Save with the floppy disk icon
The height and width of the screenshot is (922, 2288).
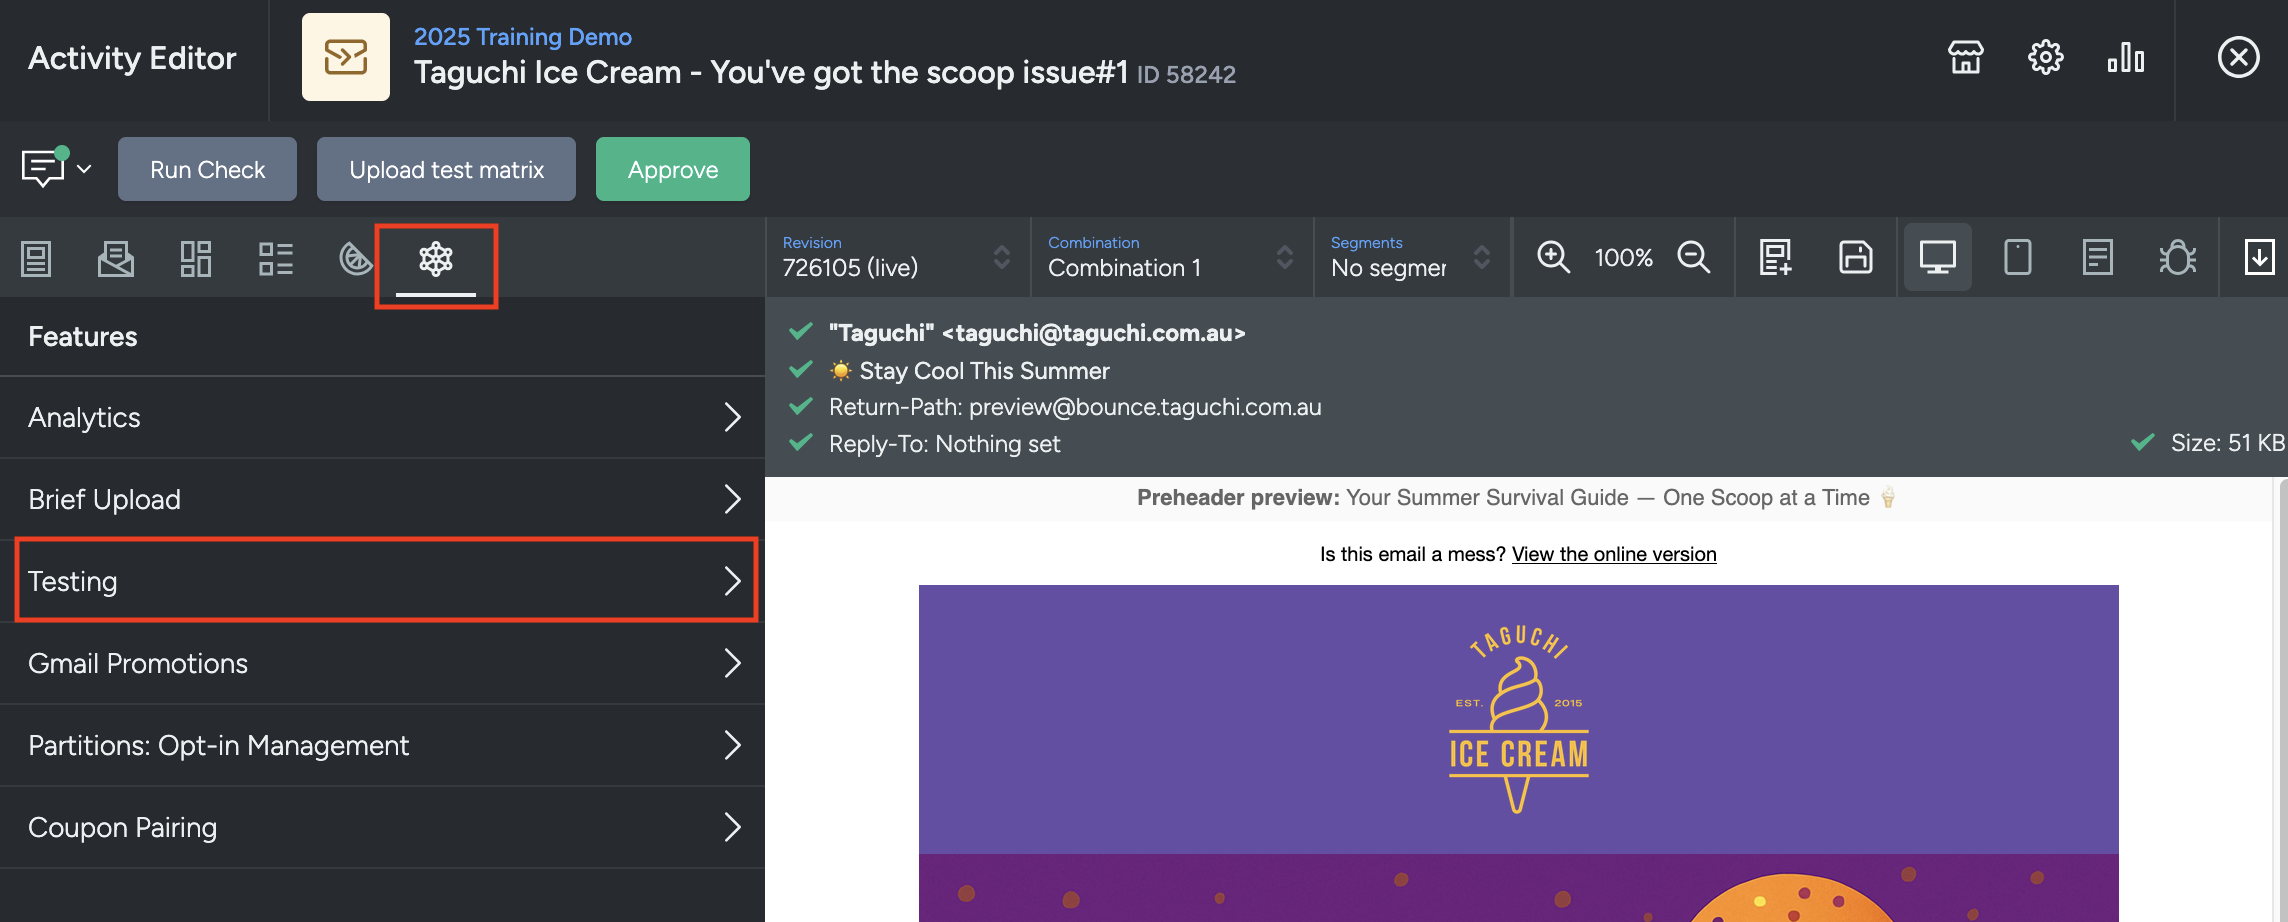pos(1856,258)
